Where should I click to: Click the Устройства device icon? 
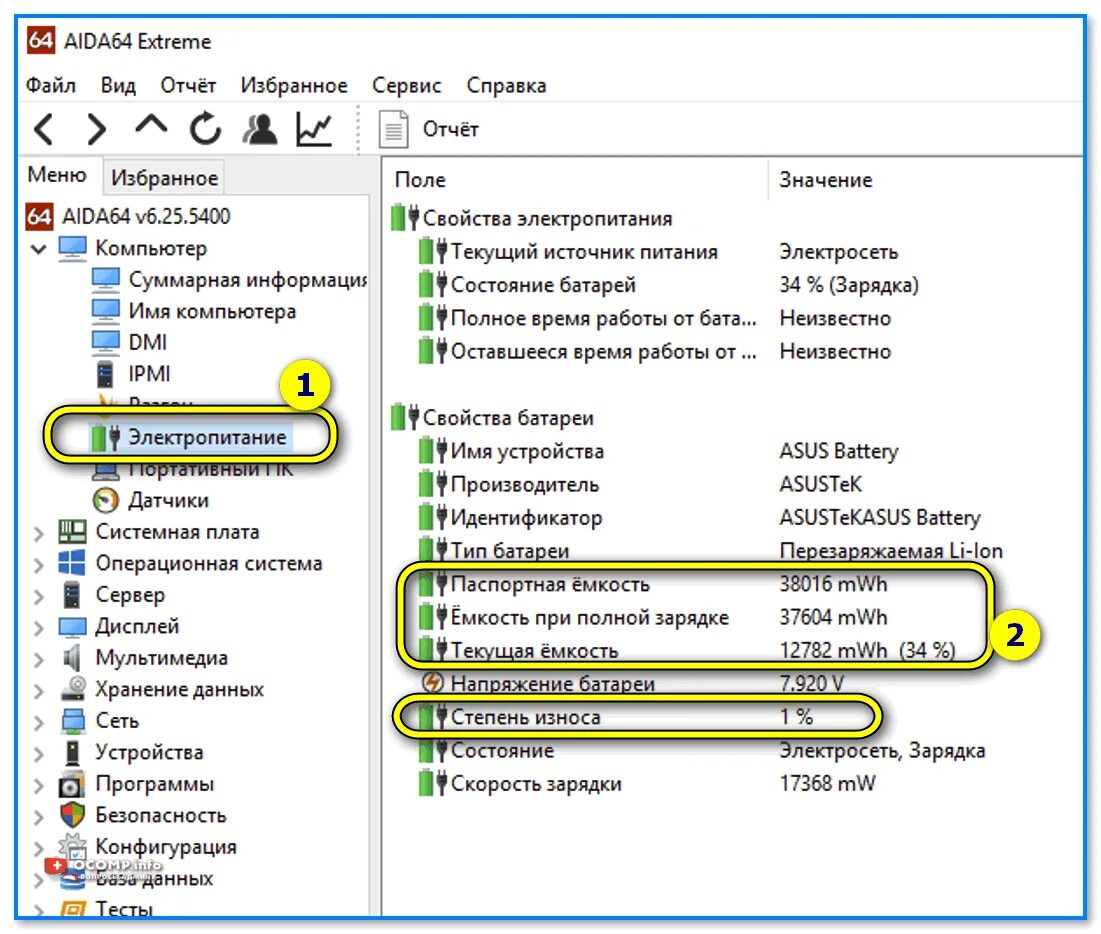pos(72,752)
